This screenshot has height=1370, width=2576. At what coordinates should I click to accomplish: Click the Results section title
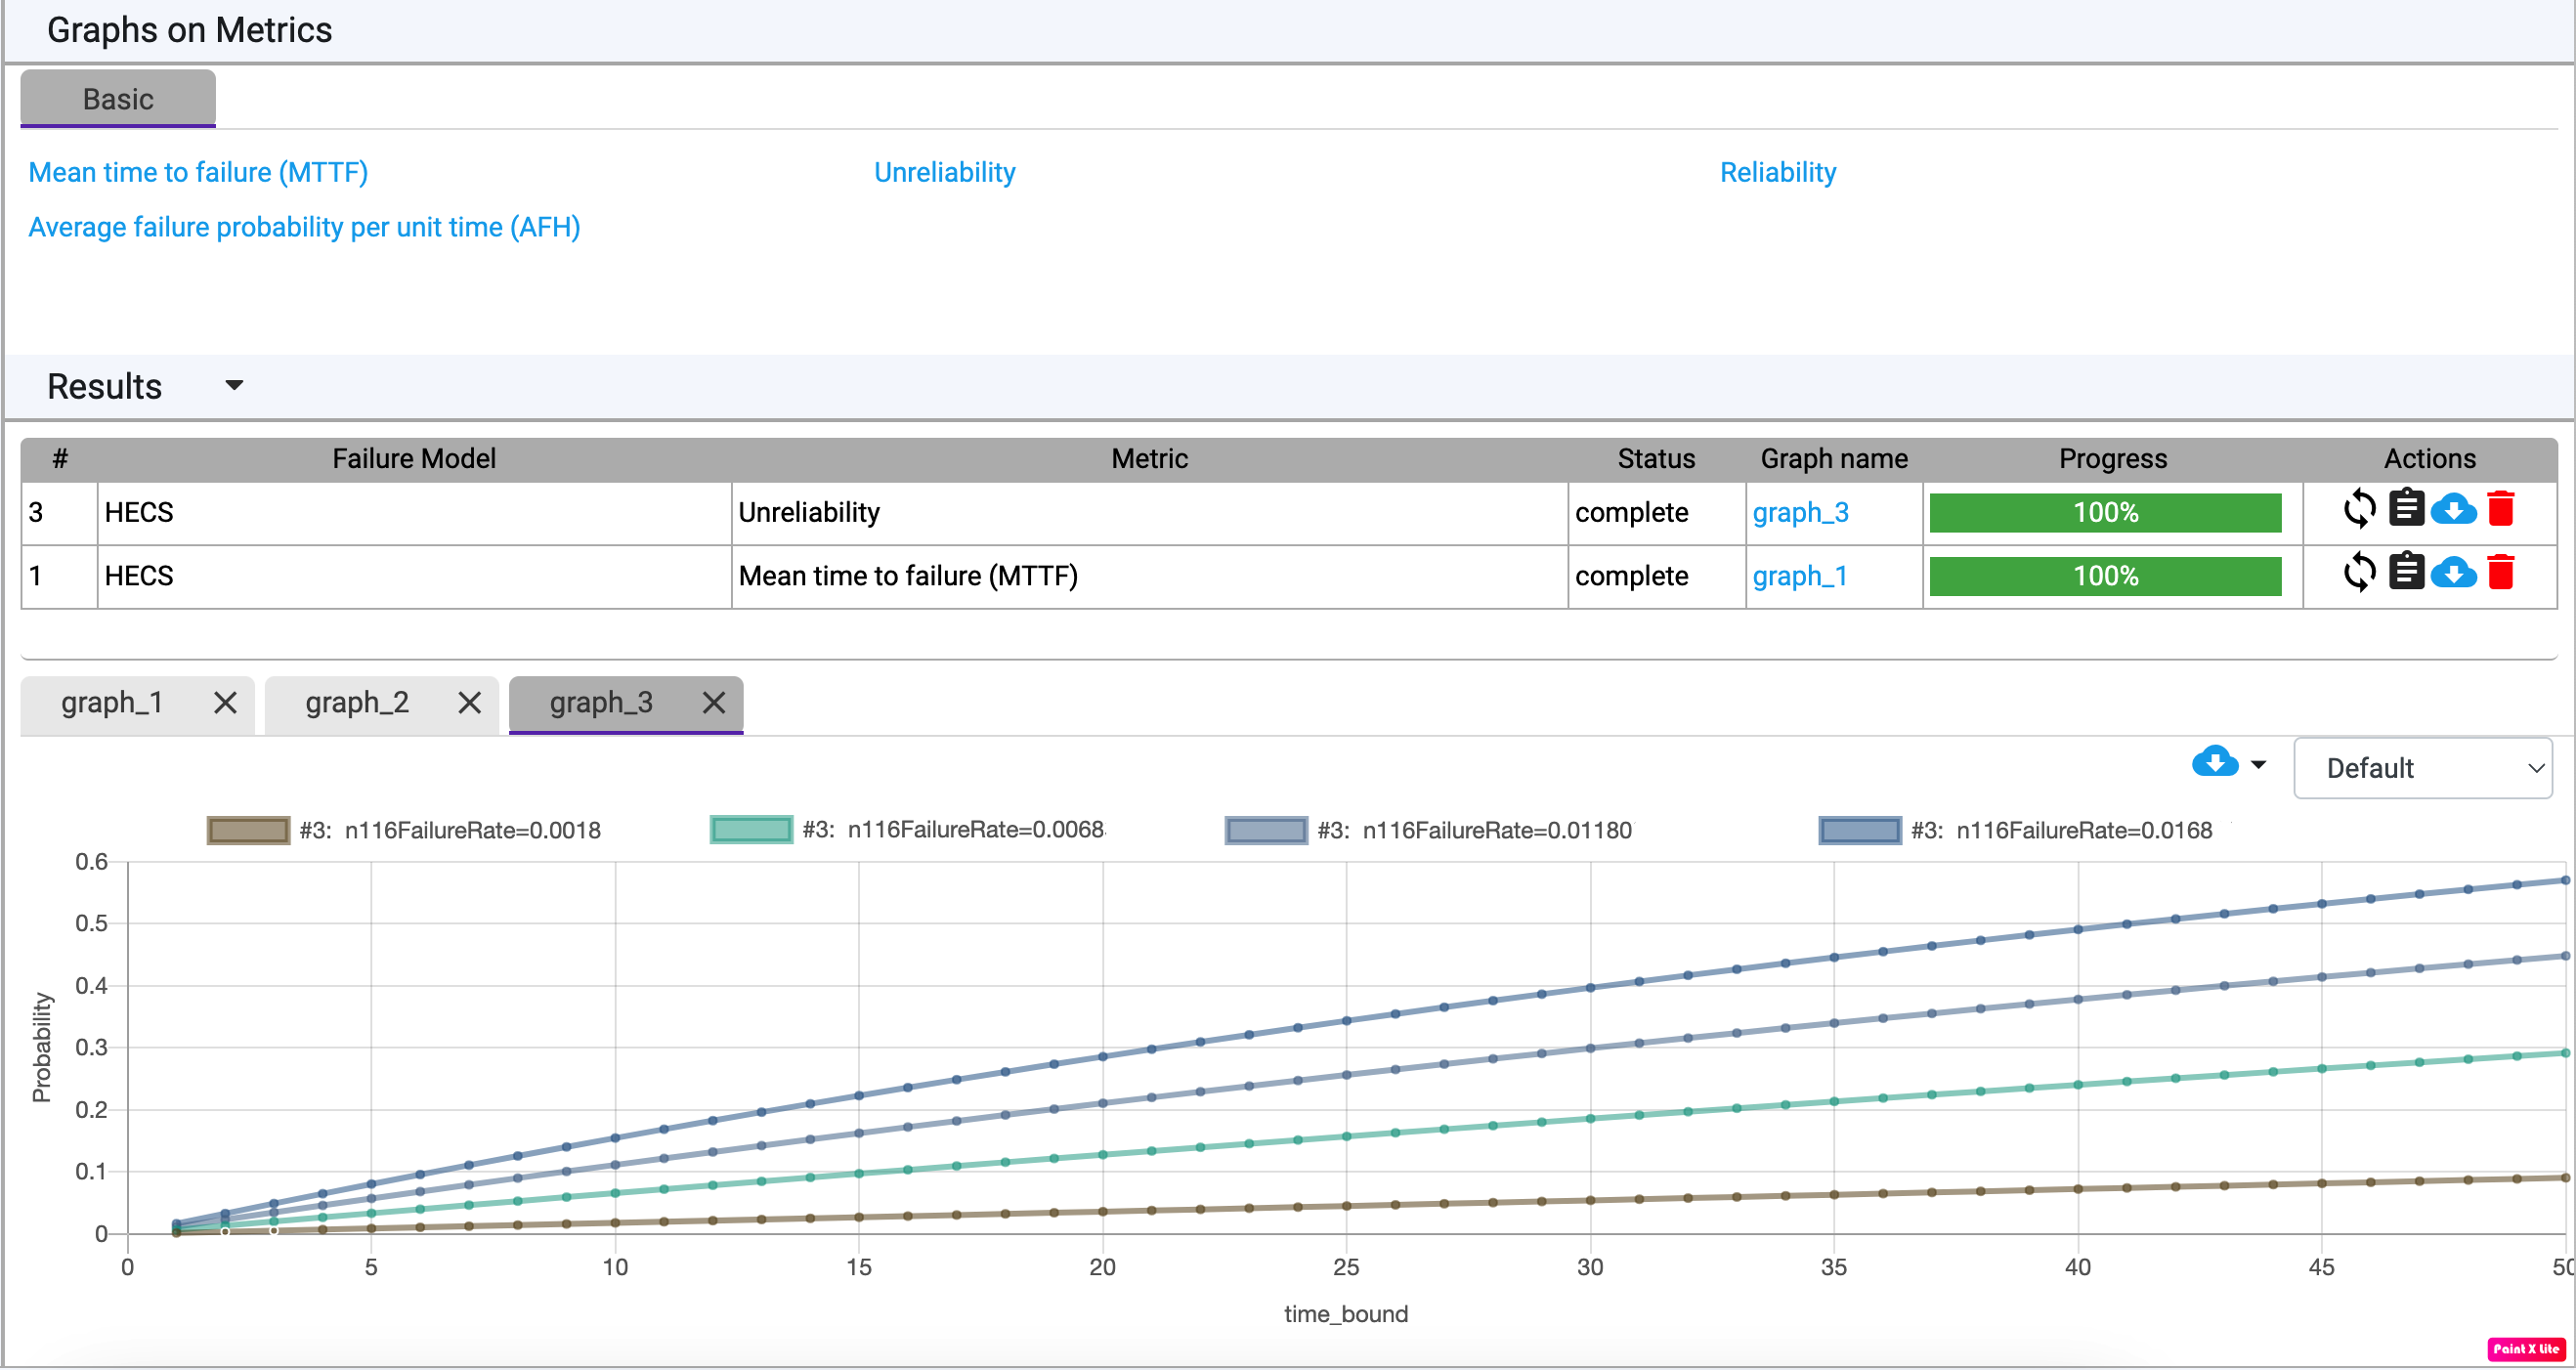pyautogui.click(x=104, y=387)
